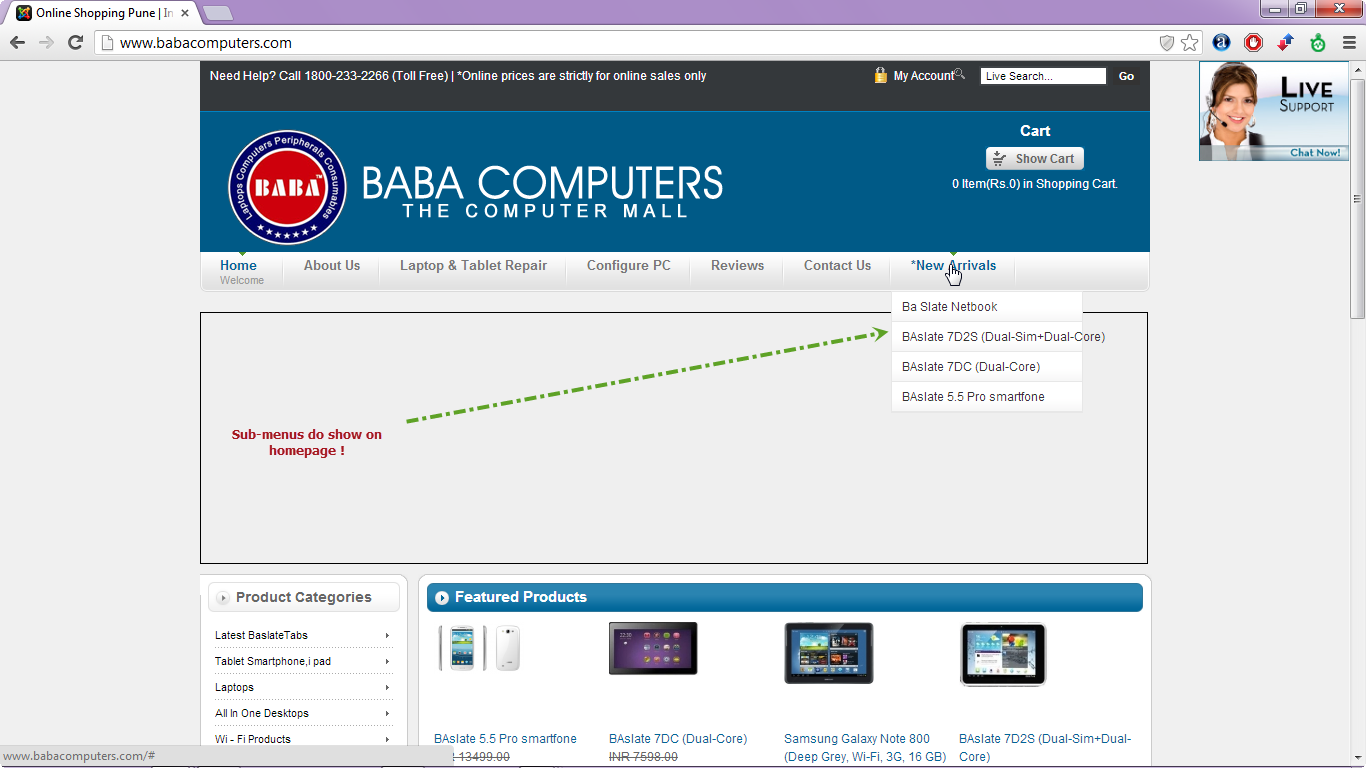Screen dimensions: 1366x768
Task: Click the shield icon in address bar
Action: click(x=1166, y=43)
